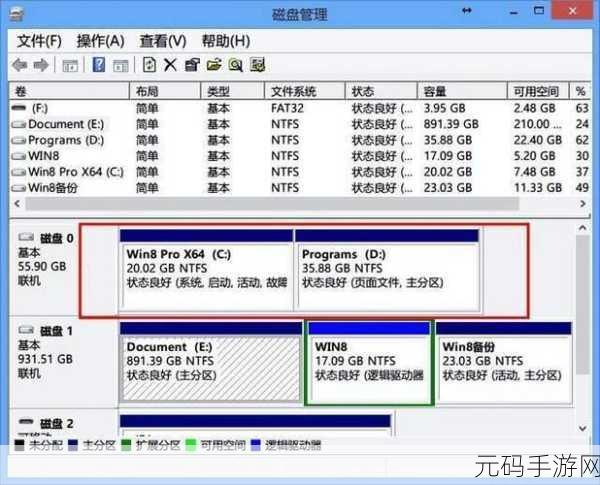Click the drive icon of the Win8备份 row

pyautogui.click(x=18, y=188)
